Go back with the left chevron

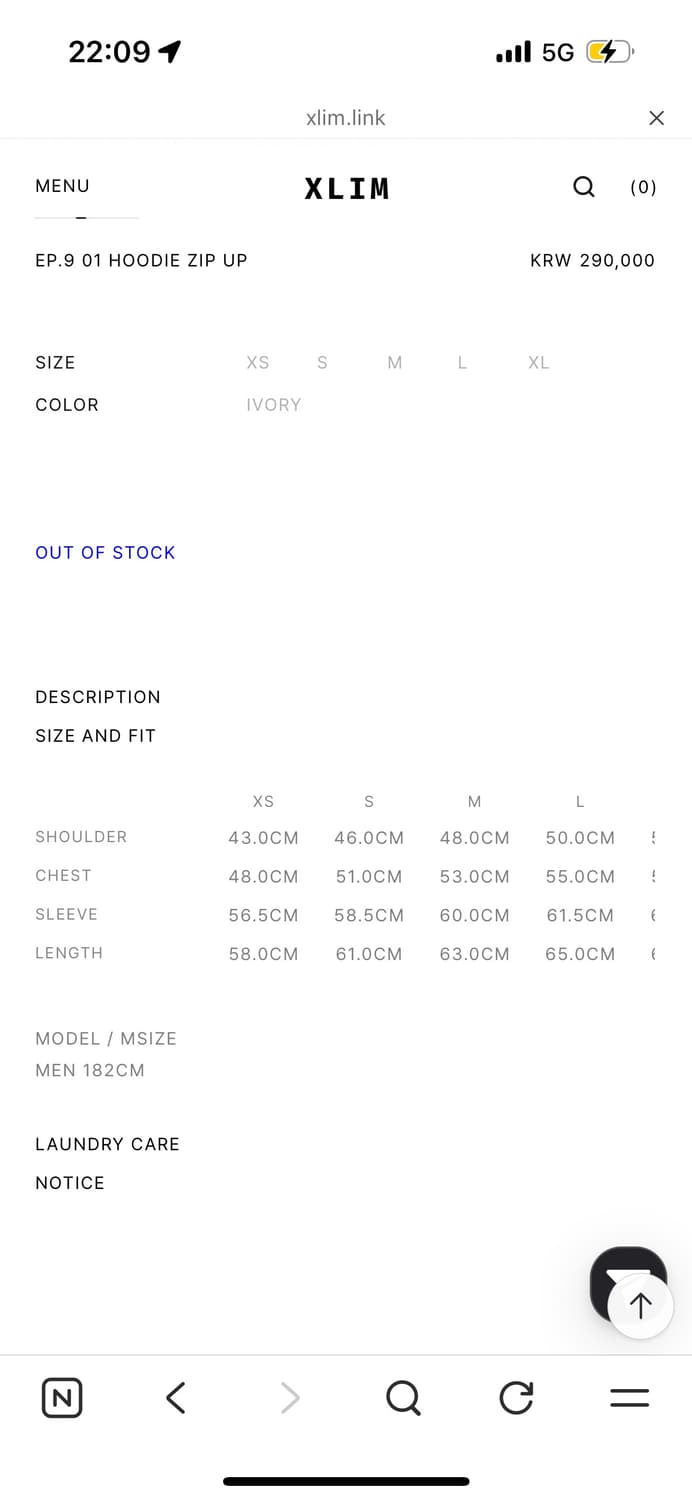point(176,1397)
